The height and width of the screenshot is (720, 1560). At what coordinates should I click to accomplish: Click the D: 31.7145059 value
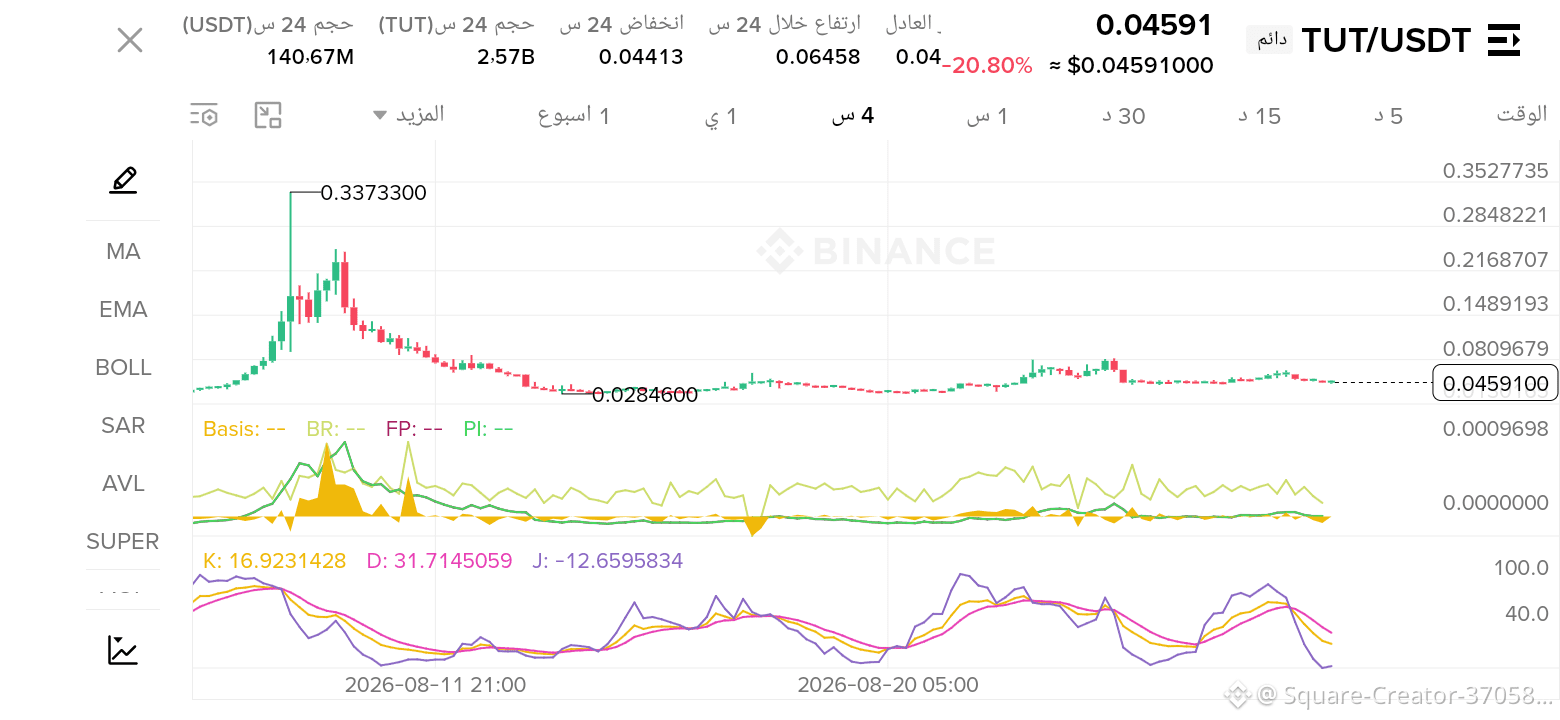[439, 561]
